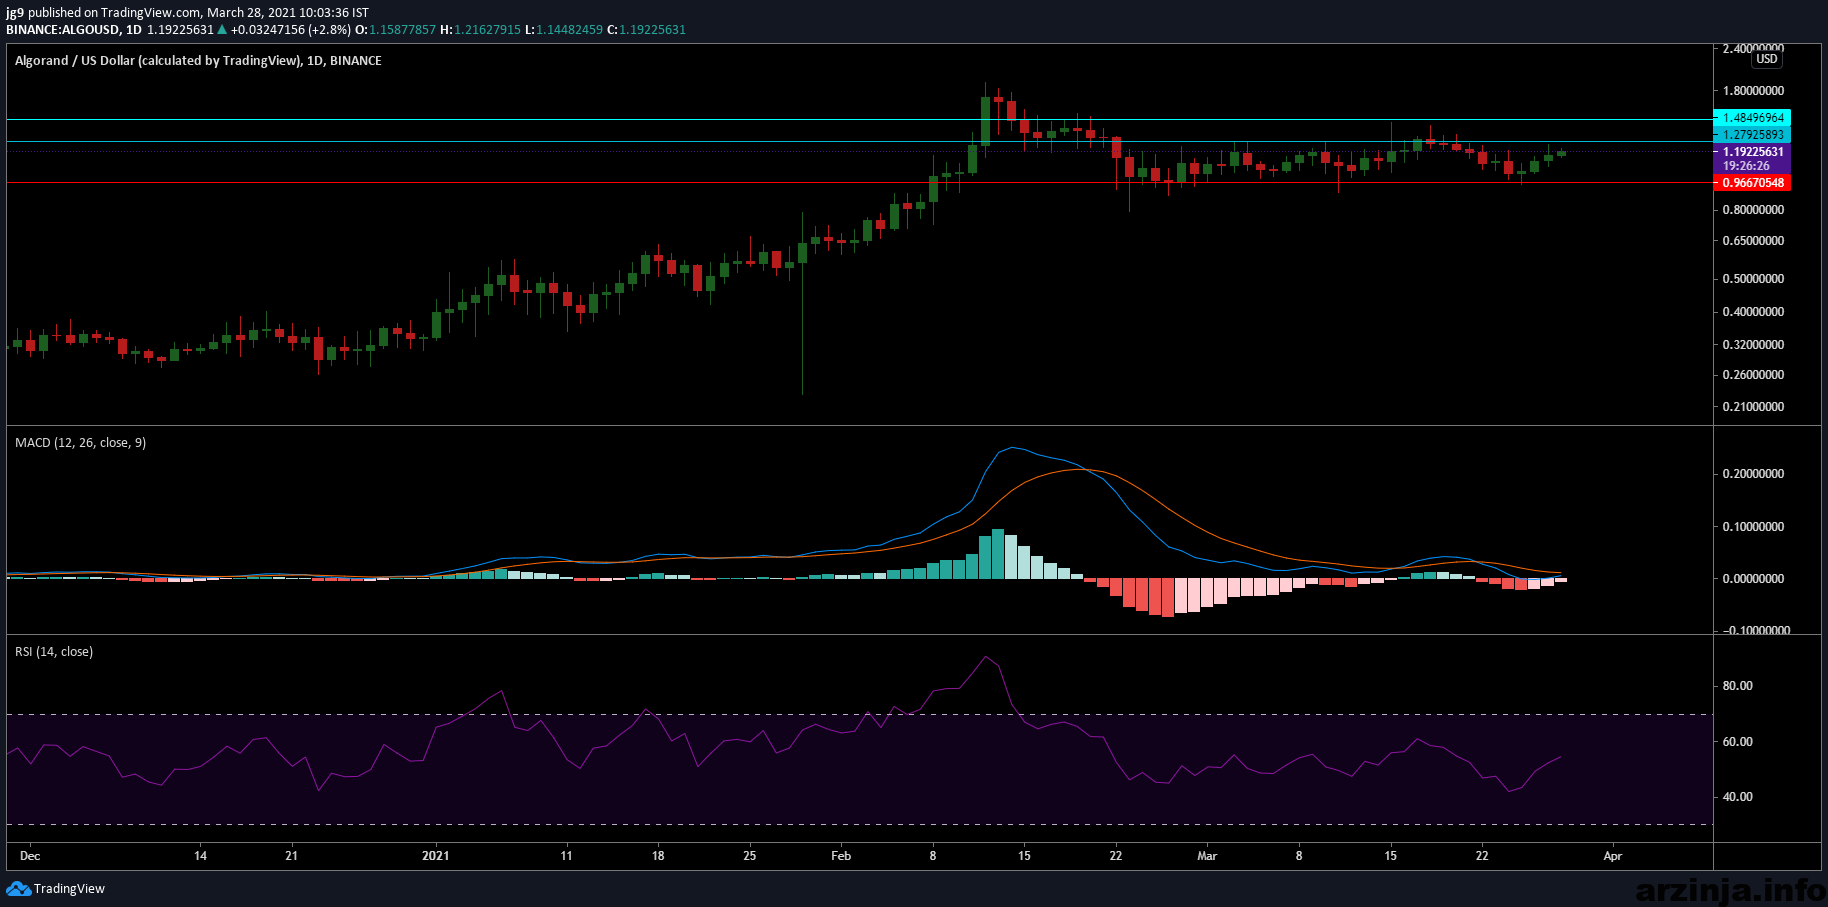Click the red 0.96670548 support price label
Viewport: 1828px width, 907px height.
click(x=1752, y=183)
